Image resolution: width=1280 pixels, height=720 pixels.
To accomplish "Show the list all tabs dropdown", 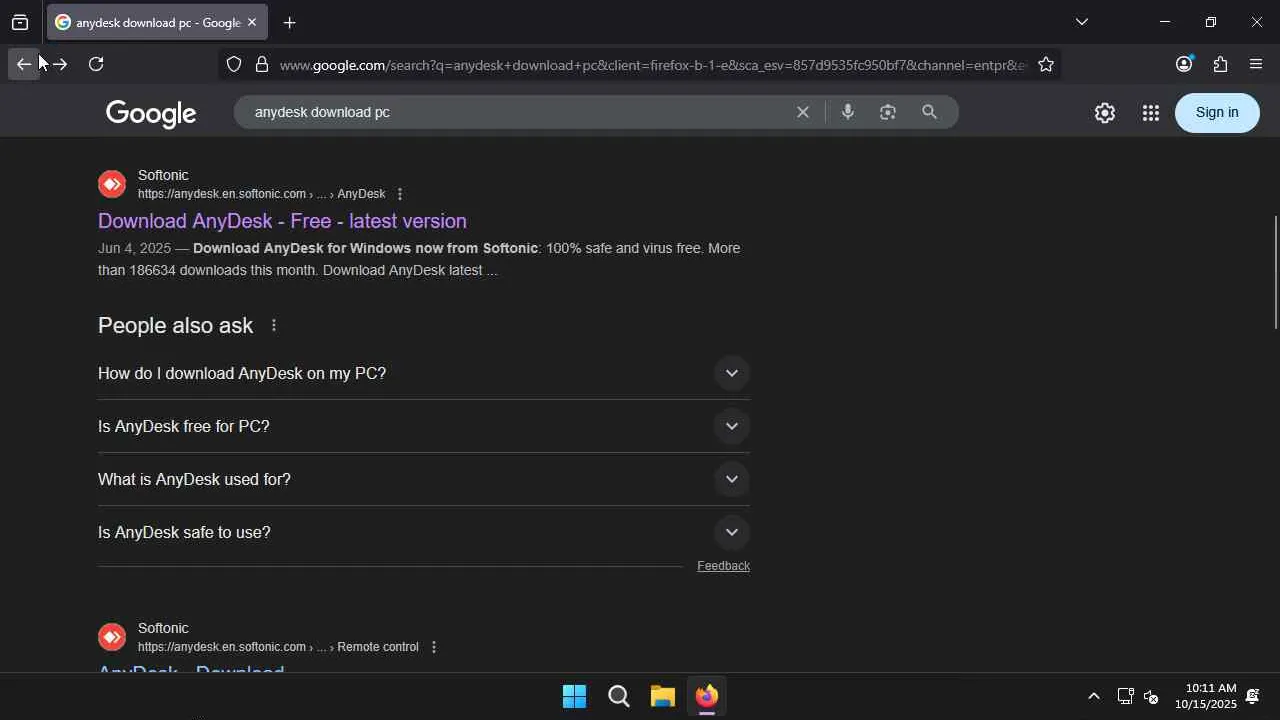I will click(1082, 22).
